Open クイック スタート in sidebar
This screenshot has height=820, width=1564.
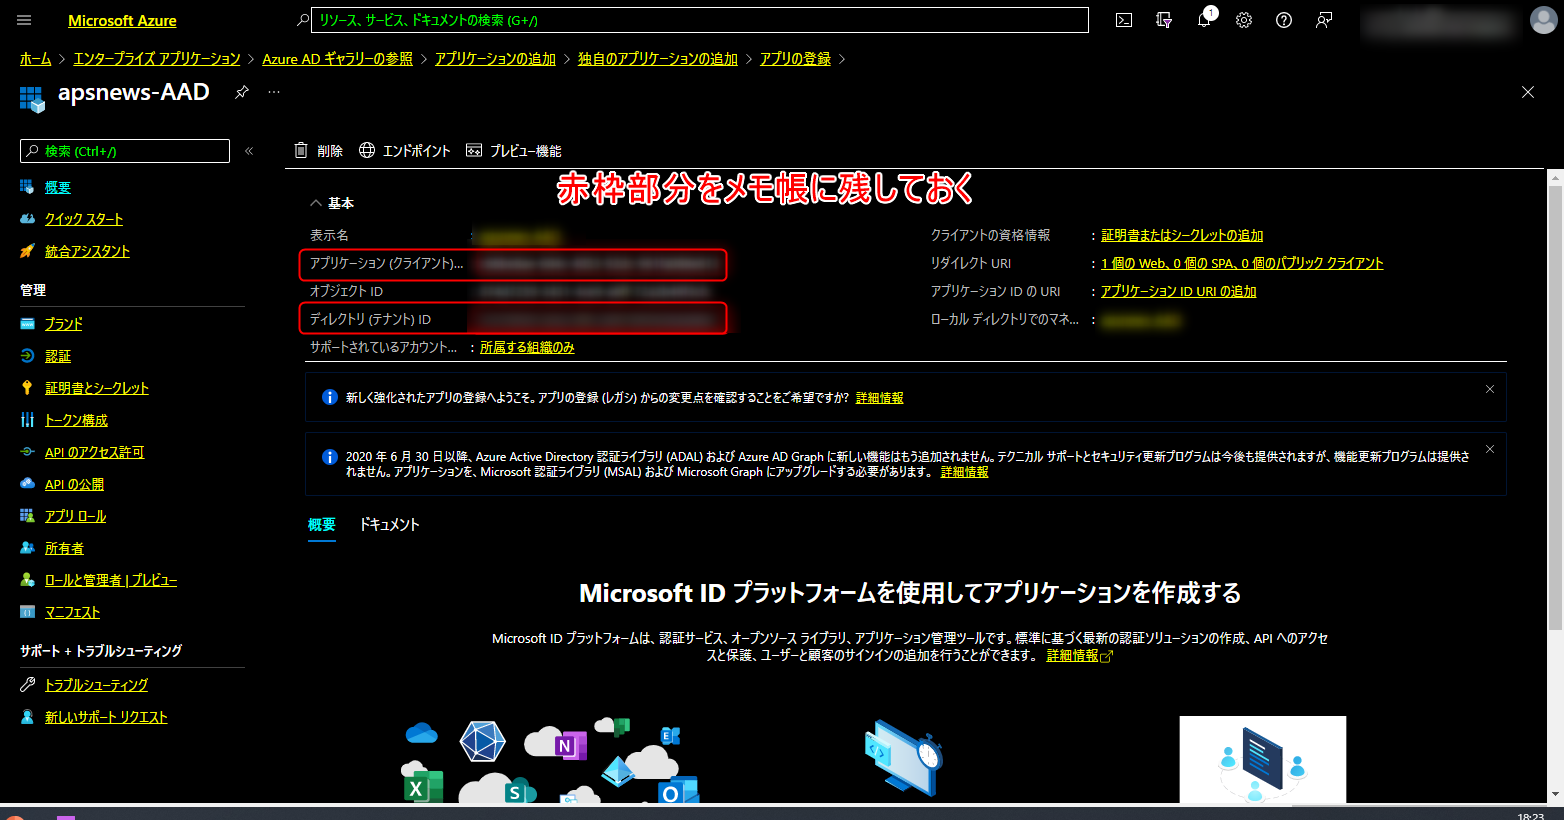(x=84, y=219)
